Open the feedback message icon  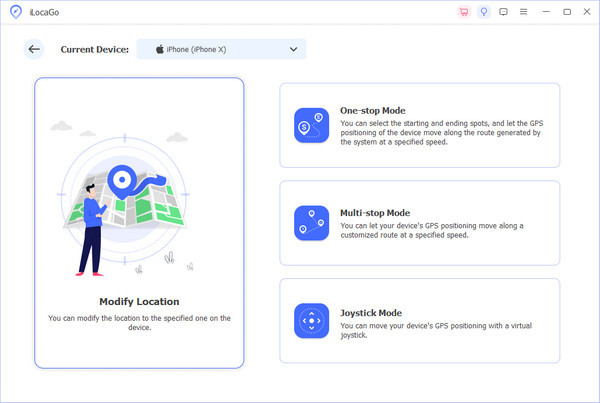coord(503,12)
